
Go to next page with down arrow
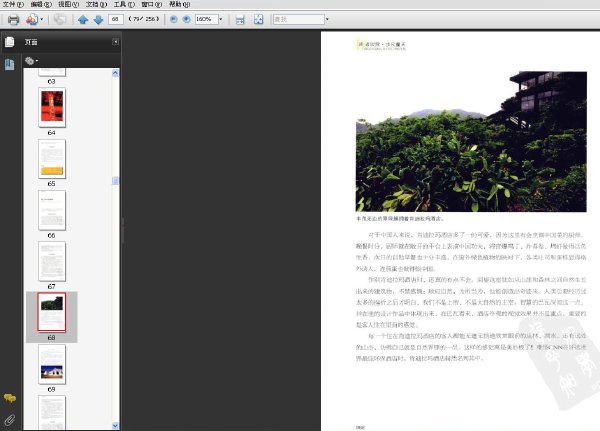(98, 20)
